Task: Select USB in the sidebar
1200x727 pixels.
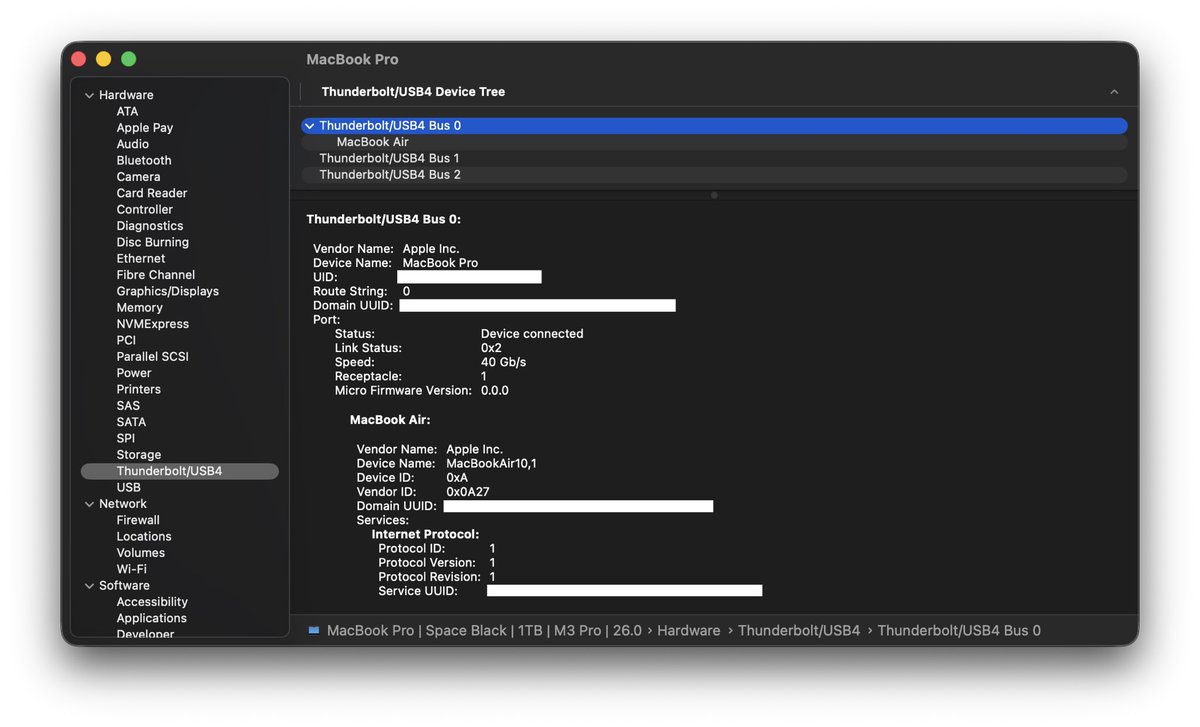Action: (x=129, y=487)
